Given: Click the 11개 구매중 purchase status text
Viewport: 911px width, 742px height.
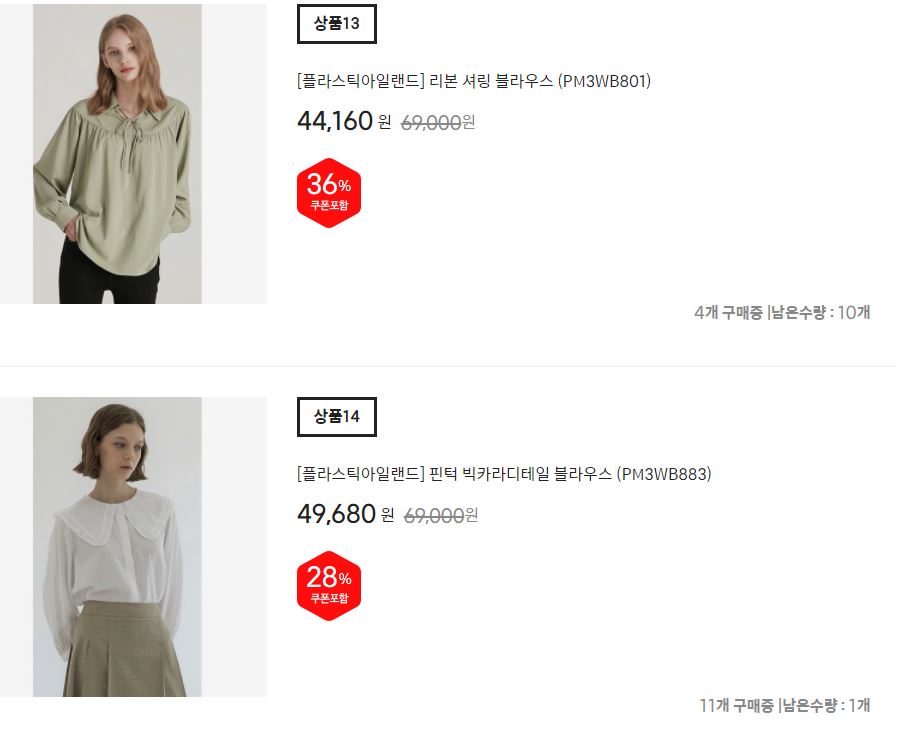Looking at the screenshot, I should (736, 705).
